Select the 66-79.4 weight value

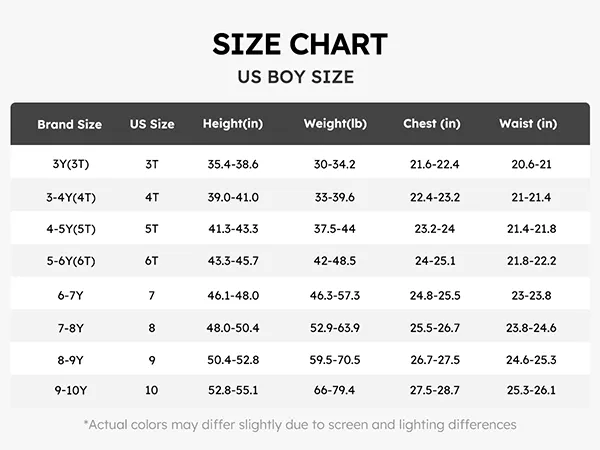click(335, 391)
